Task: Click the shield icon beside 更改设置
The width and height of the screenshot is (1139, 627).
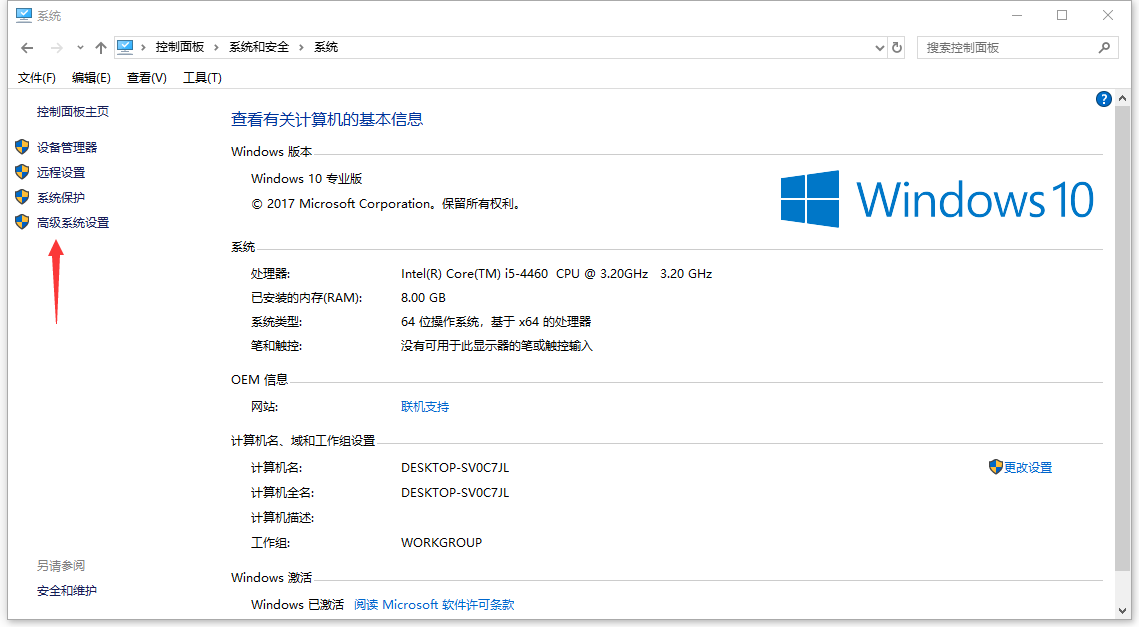Action: [x=995, y=466]
